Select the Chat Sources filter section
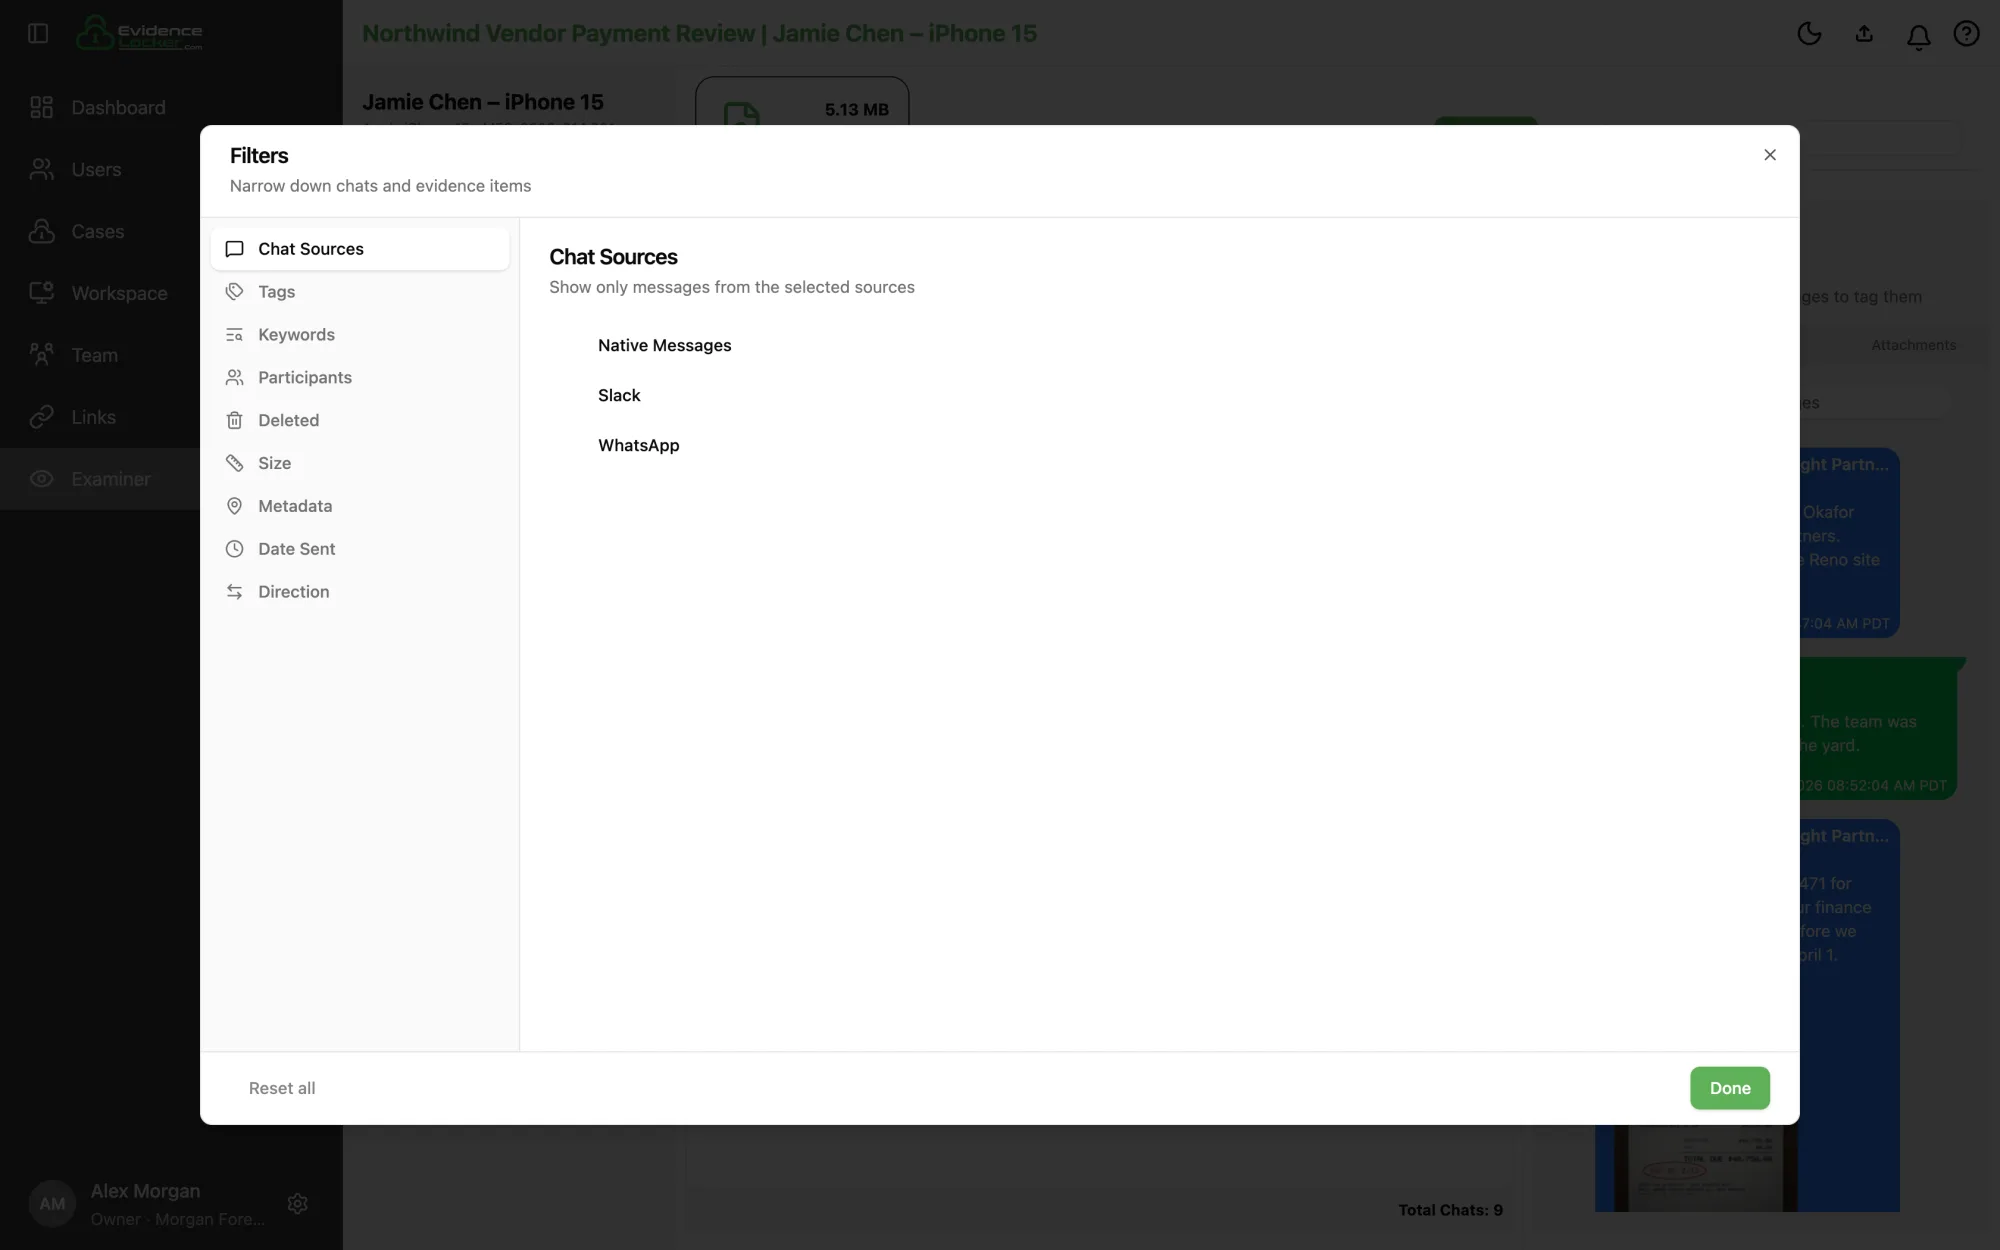The image size is (2000, 1250). click(360, 249)
